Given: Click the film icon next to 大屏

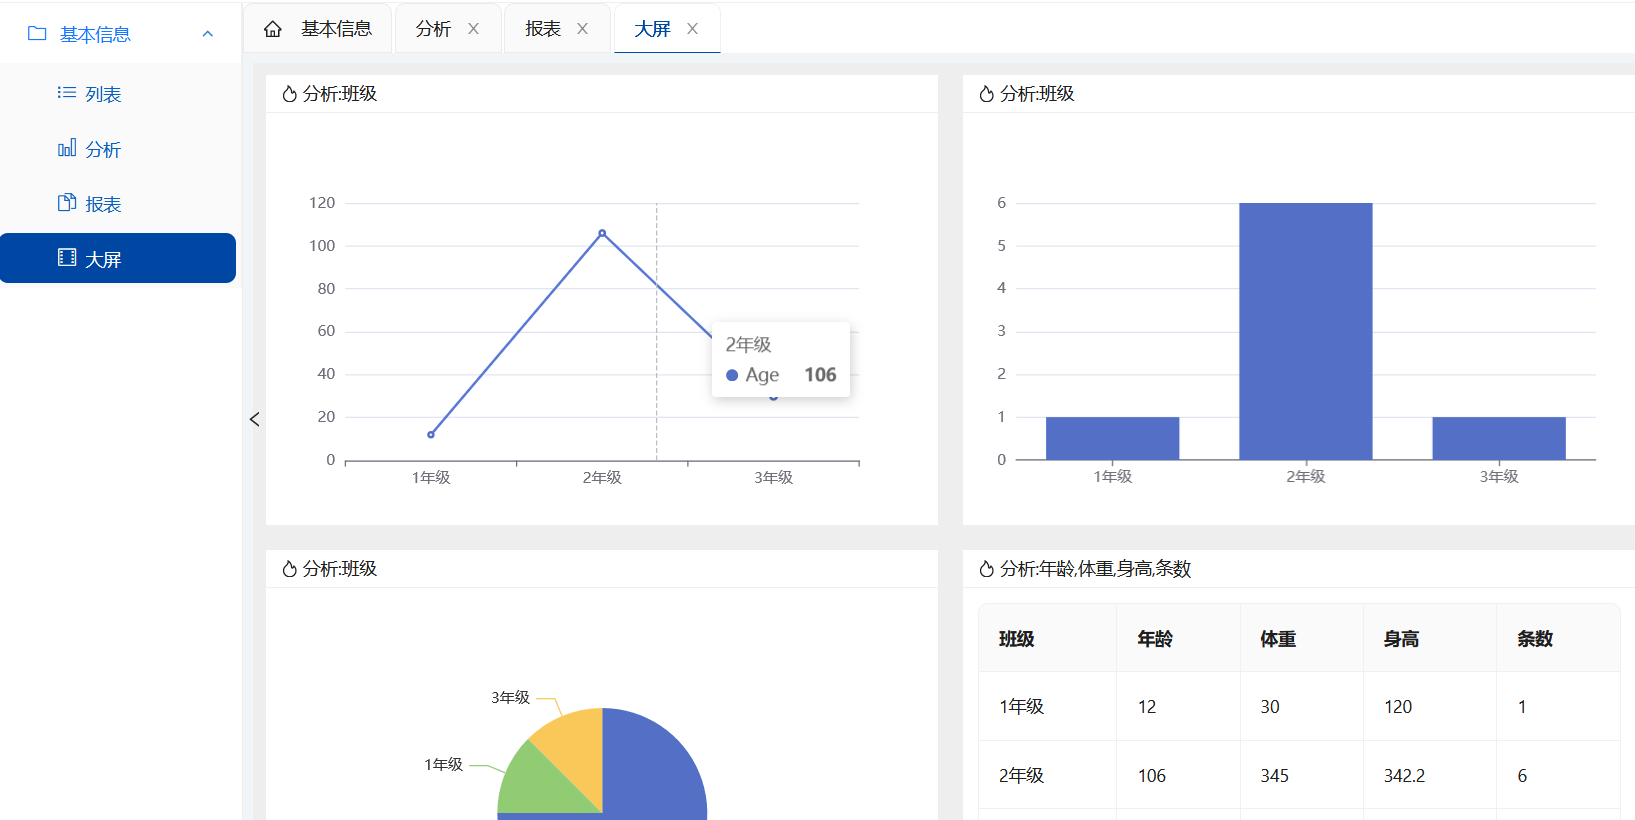Looking at the screenshot, I should pyautogui.click(x=67, y=258).
